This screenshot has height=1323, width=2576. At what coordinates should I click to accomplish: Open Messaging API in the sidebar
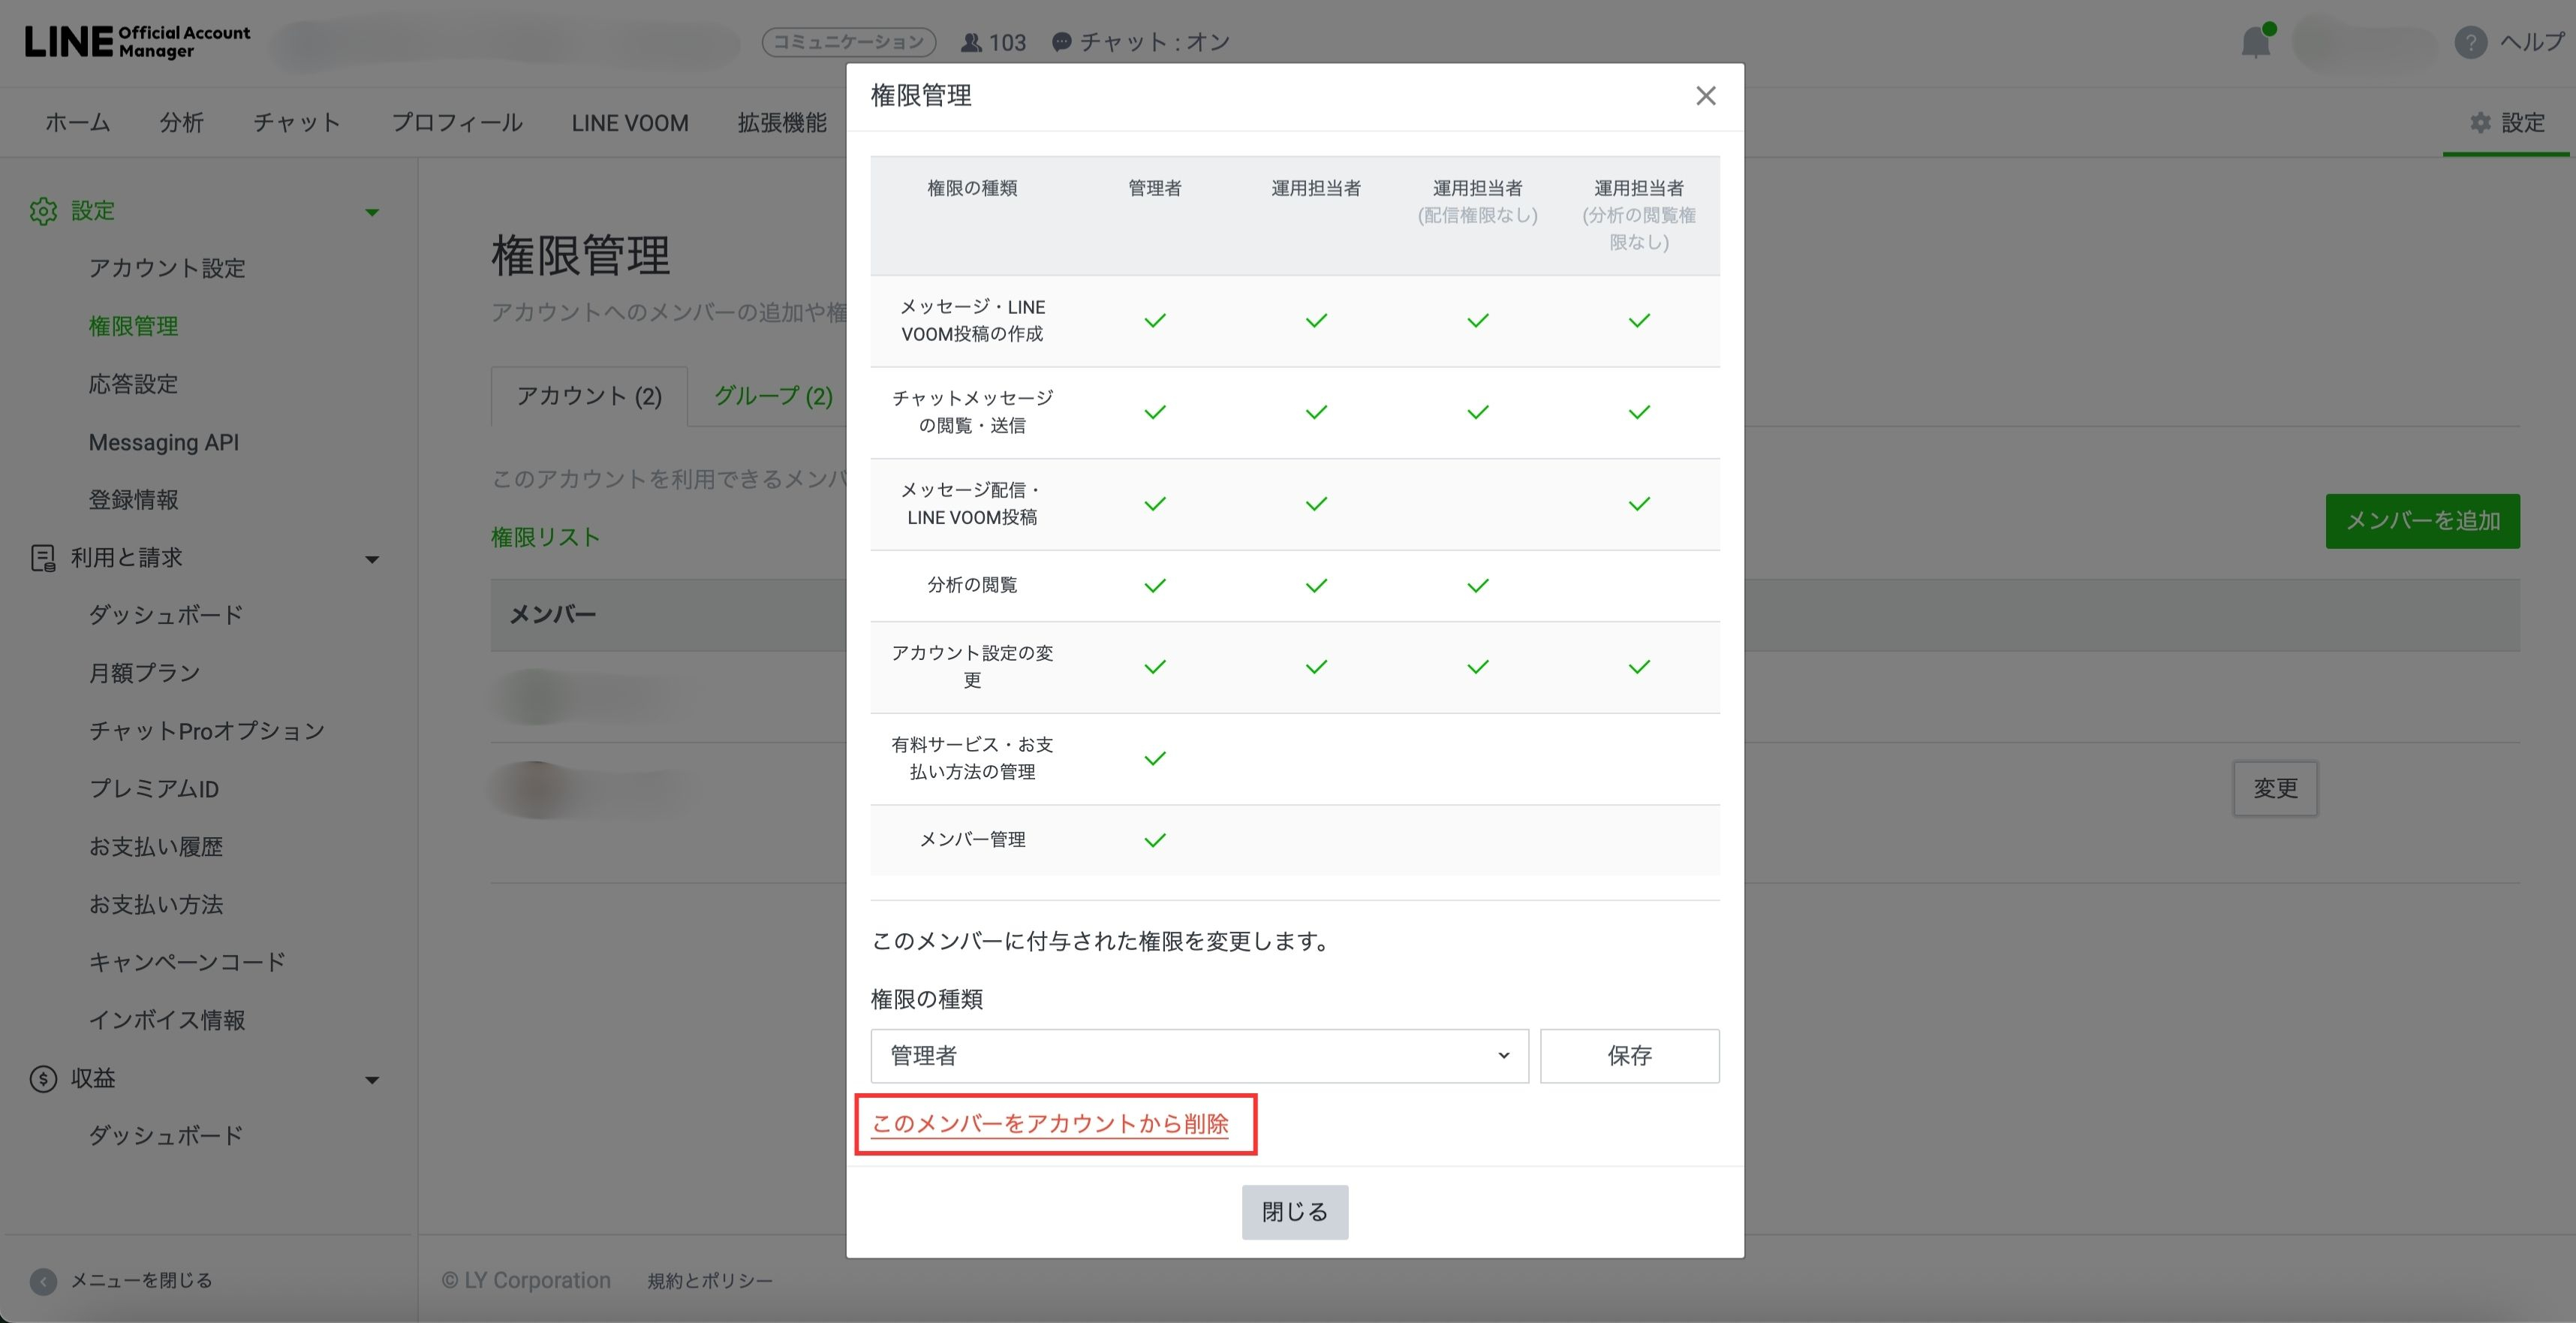click(x=164, y=442)
